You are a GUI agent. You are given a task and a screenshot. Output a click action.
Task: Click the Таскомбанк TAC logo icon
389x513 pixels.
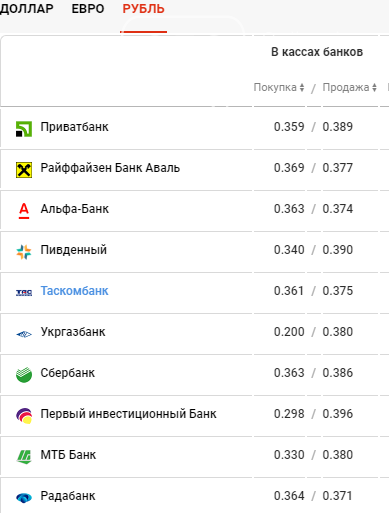pyautogui.click(x=24, y=293)
